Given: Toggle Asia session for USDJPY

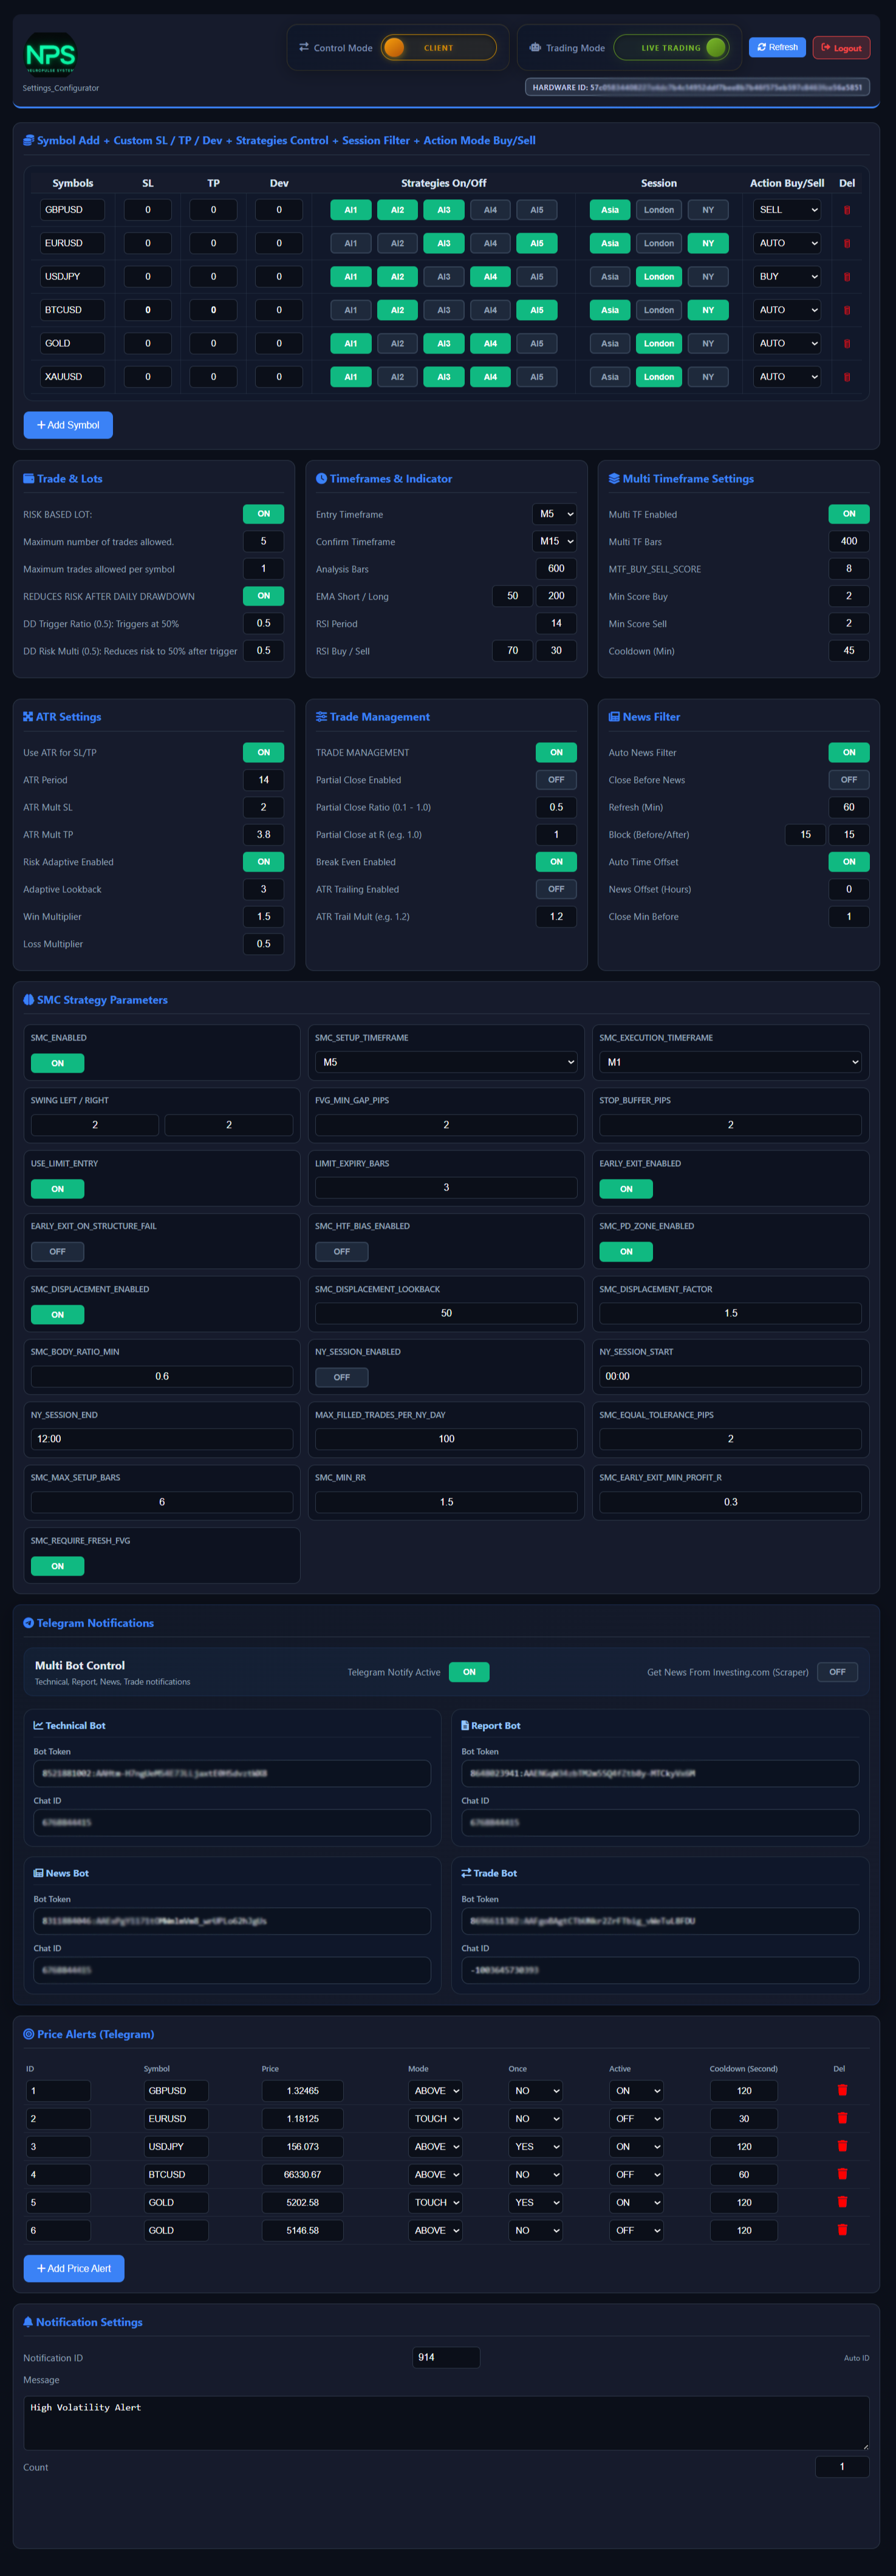Looking at the screenshot, I should pos(610,277).
